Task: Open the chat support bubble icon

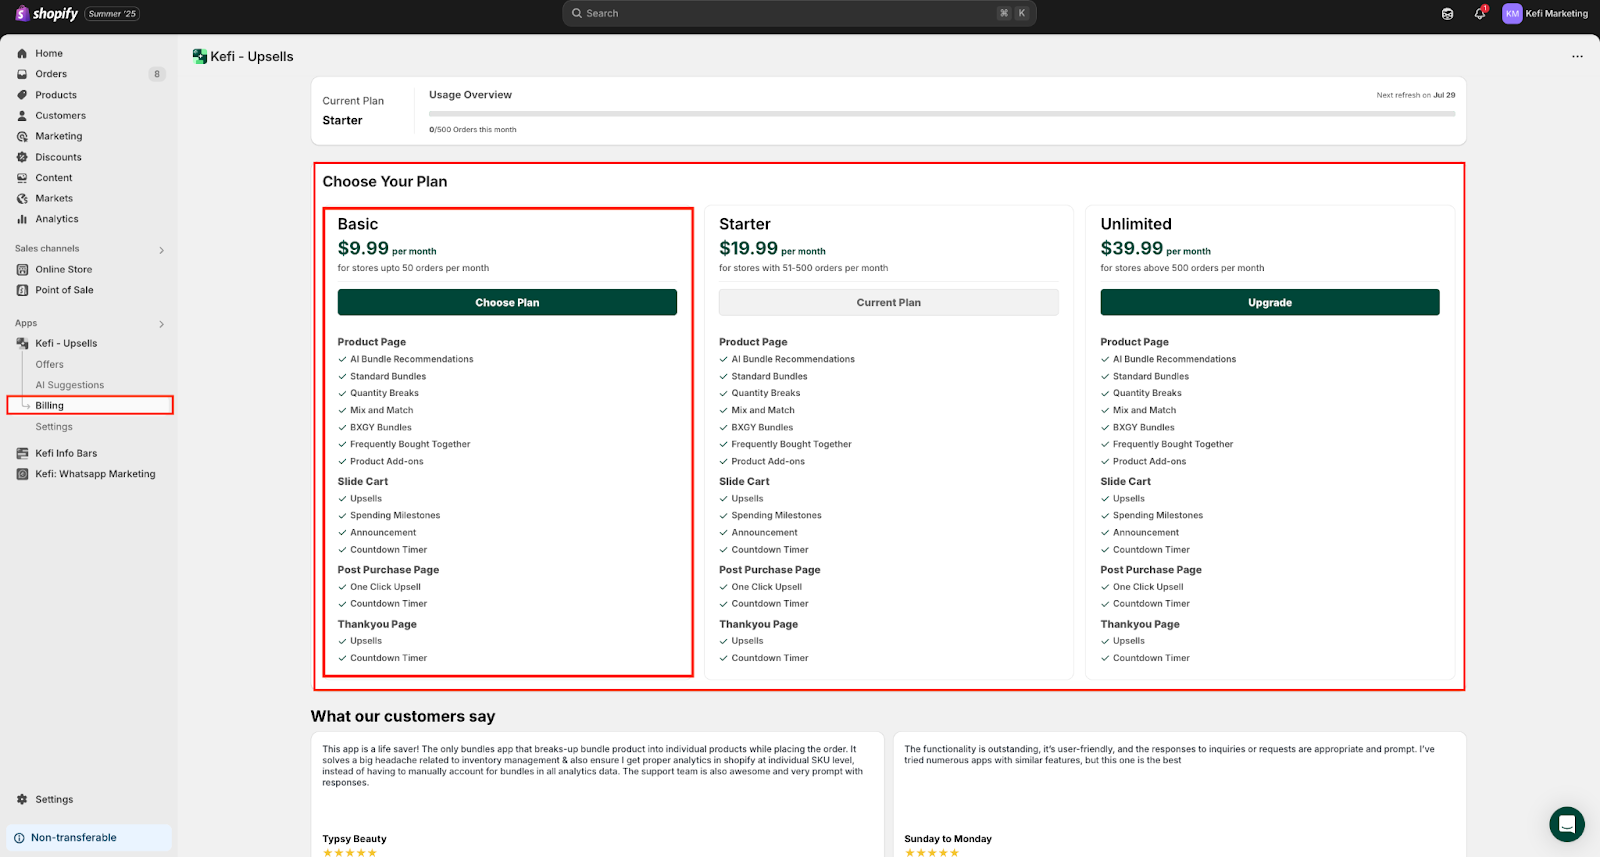Action: [1566, 824]
